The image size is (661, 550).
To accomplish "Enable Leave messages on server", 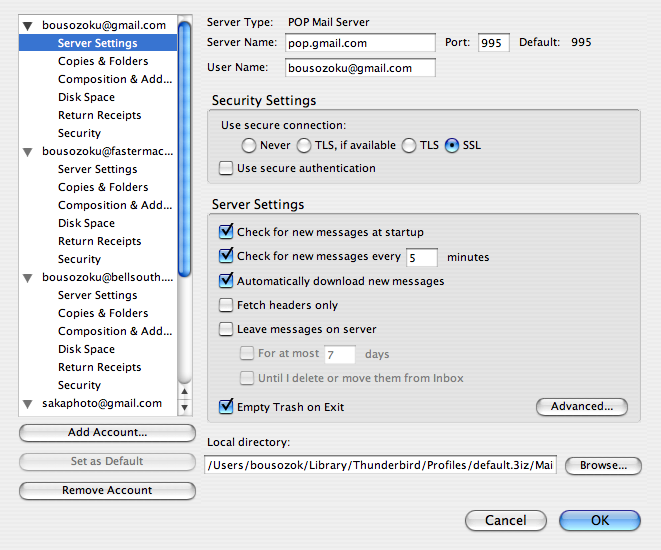I will click(226, 329).
